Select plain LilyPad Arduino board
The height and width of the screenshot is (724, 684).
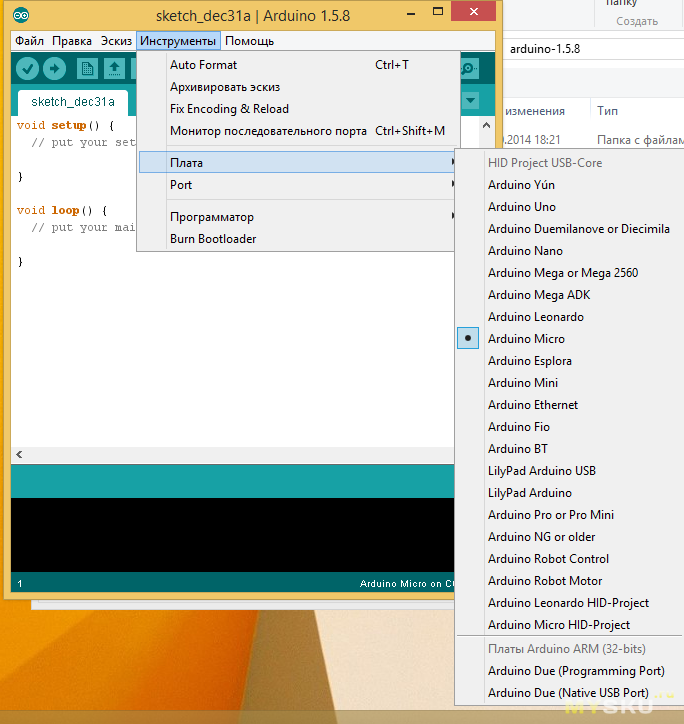(569, 493)
